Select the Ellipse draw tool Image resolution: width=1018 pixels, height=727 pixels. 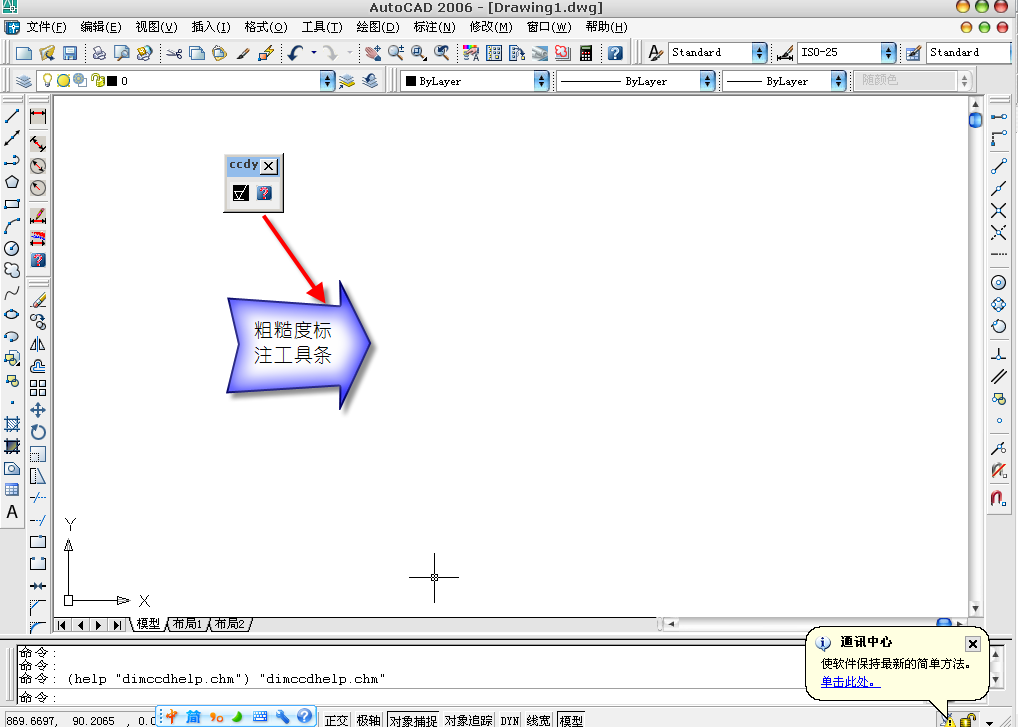point(12,315)
